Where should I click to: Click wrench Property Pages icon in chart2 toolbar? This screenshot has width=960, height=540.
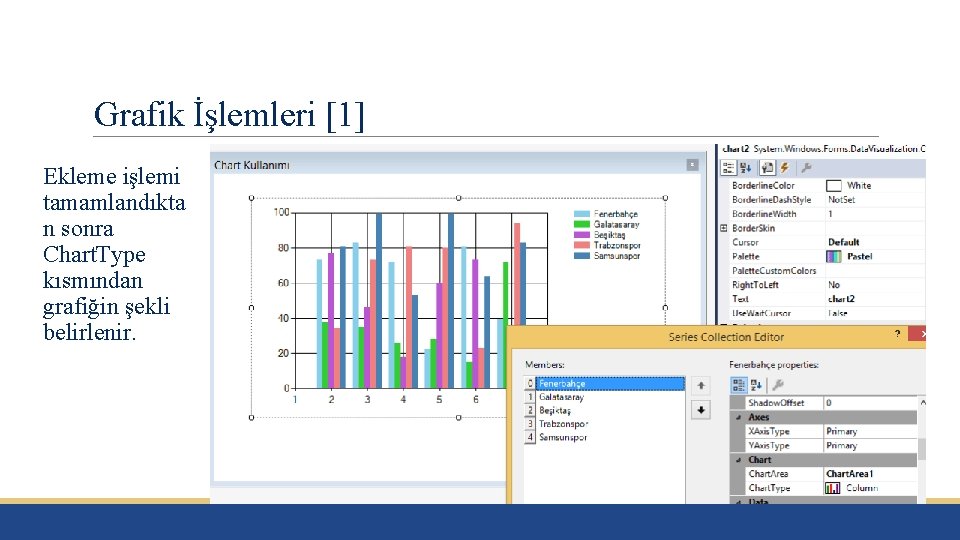click(806, 168)
